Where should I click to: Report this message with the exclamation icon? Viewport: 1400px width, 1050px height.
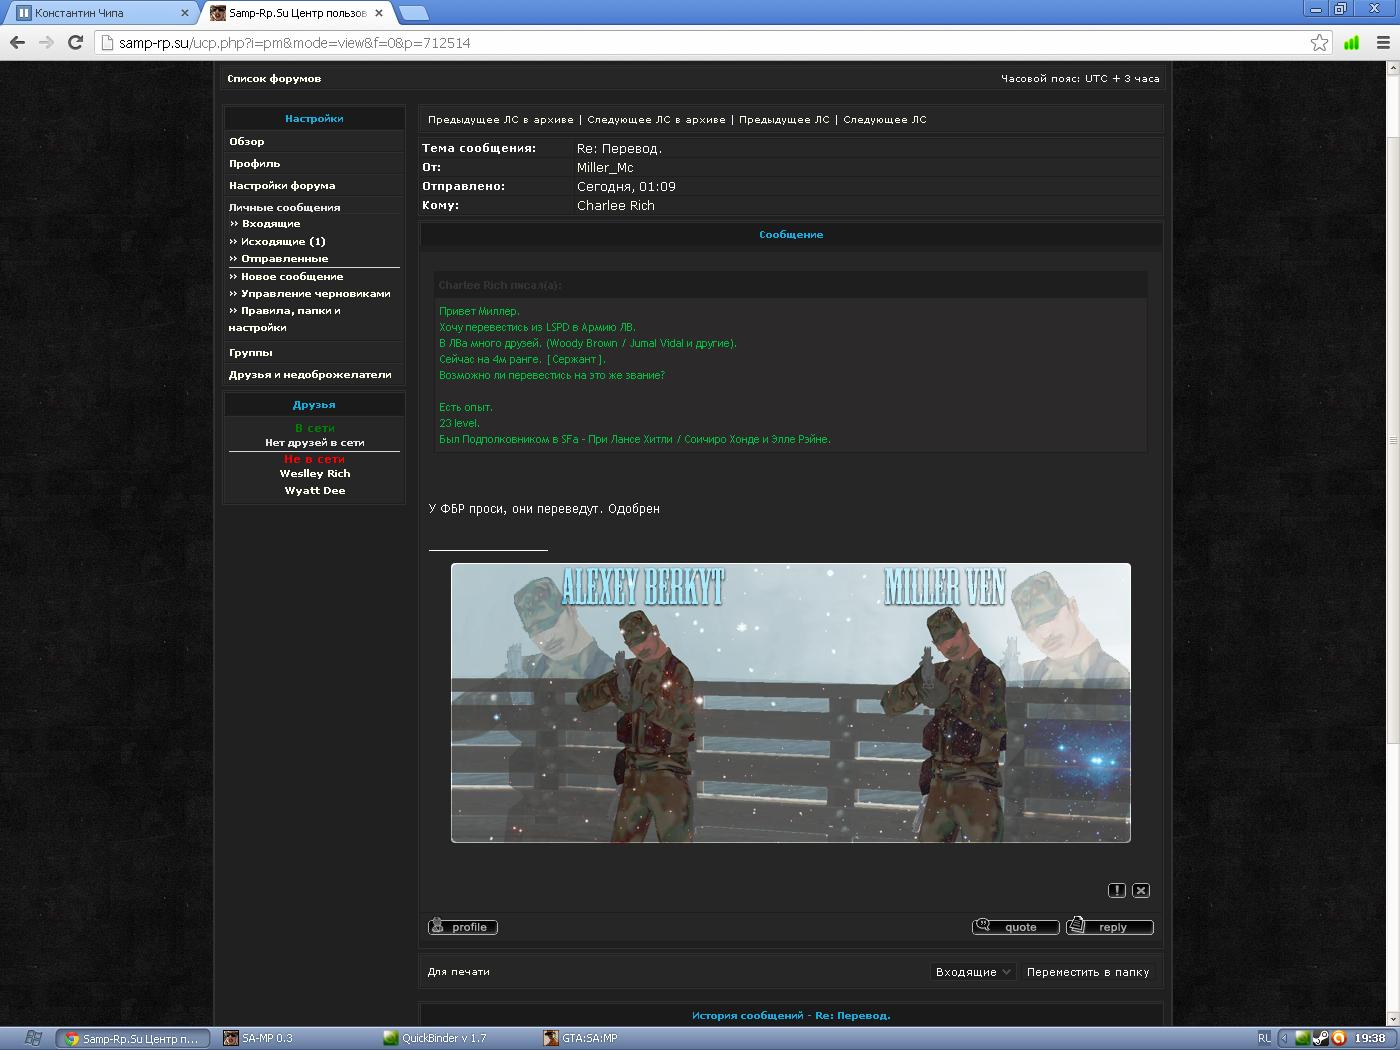[x=1117, y=890]
